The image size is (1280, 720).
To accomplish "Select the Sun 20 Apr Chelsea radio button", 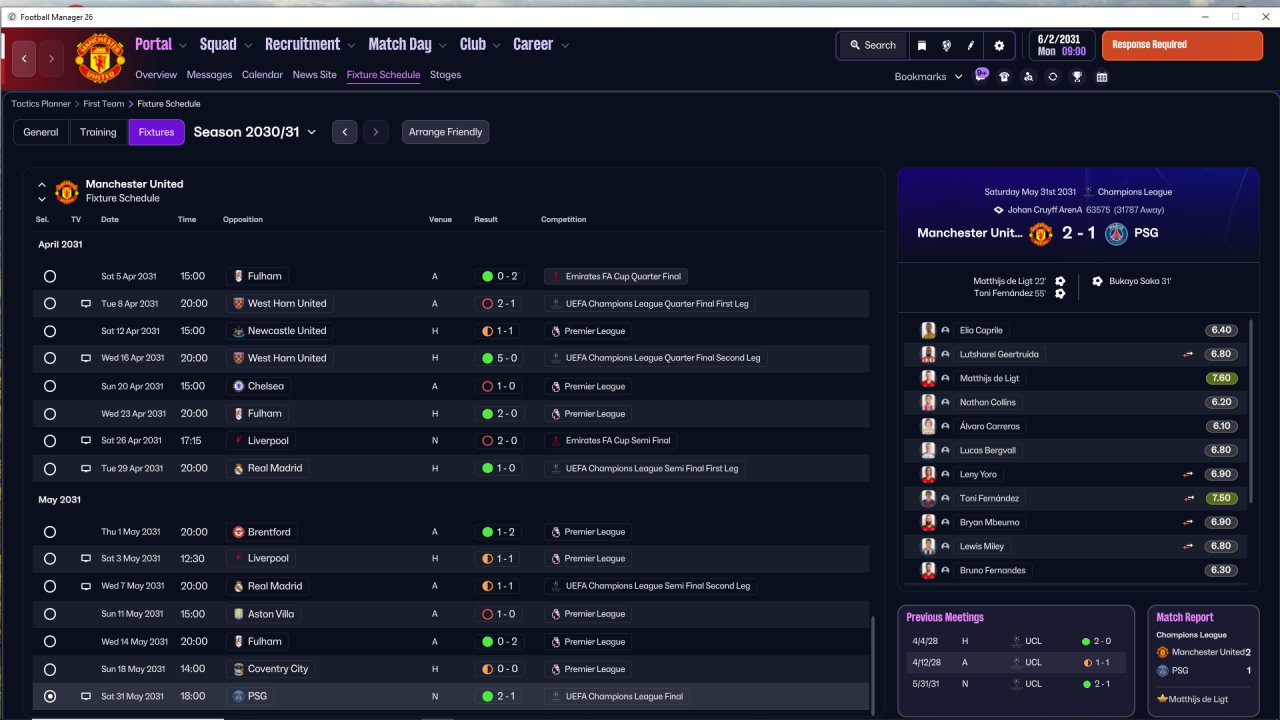I will (x=50, y=386).
